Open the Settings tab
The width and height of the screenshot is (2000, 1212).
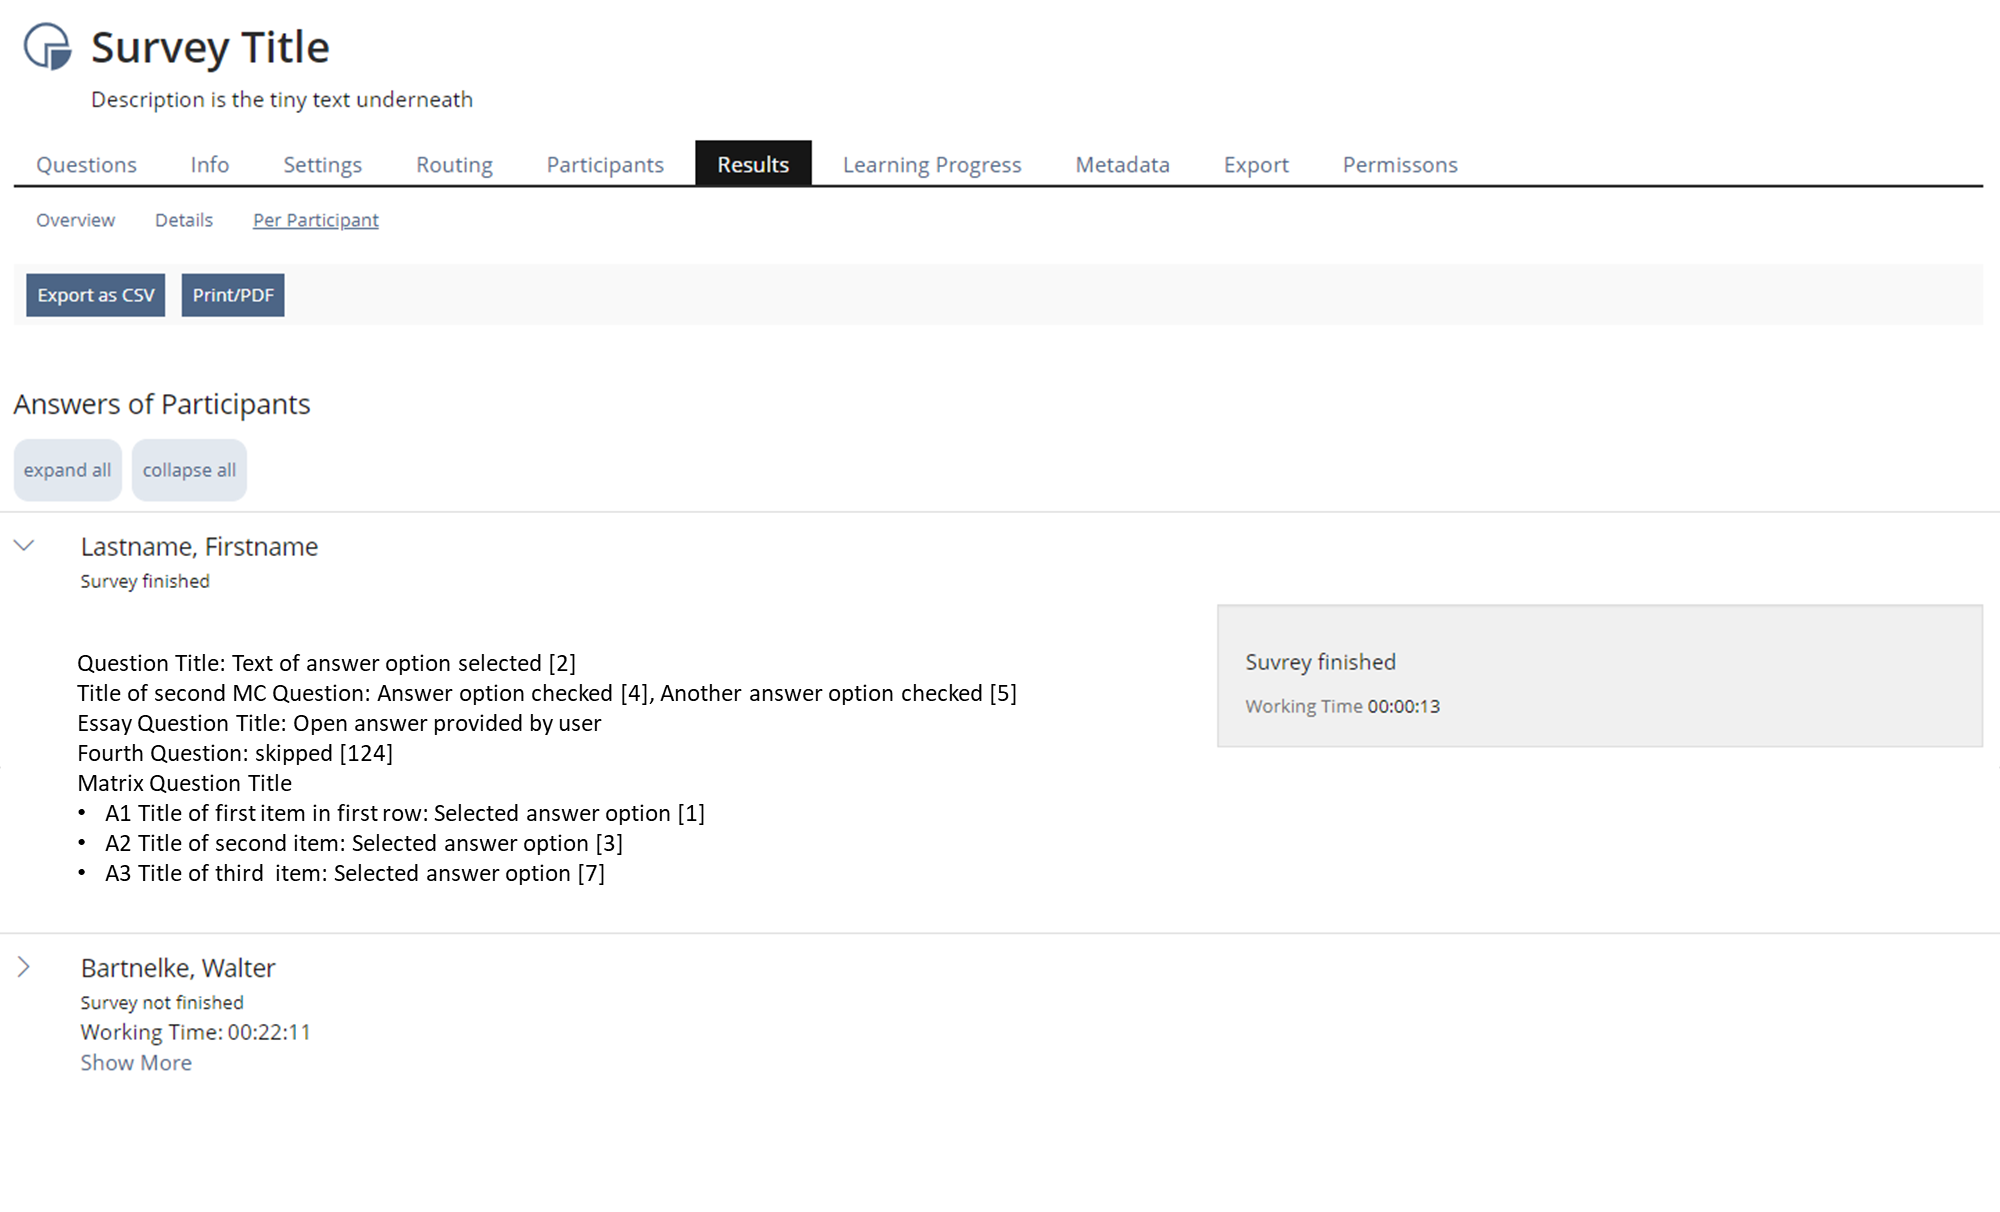[322, 165]
